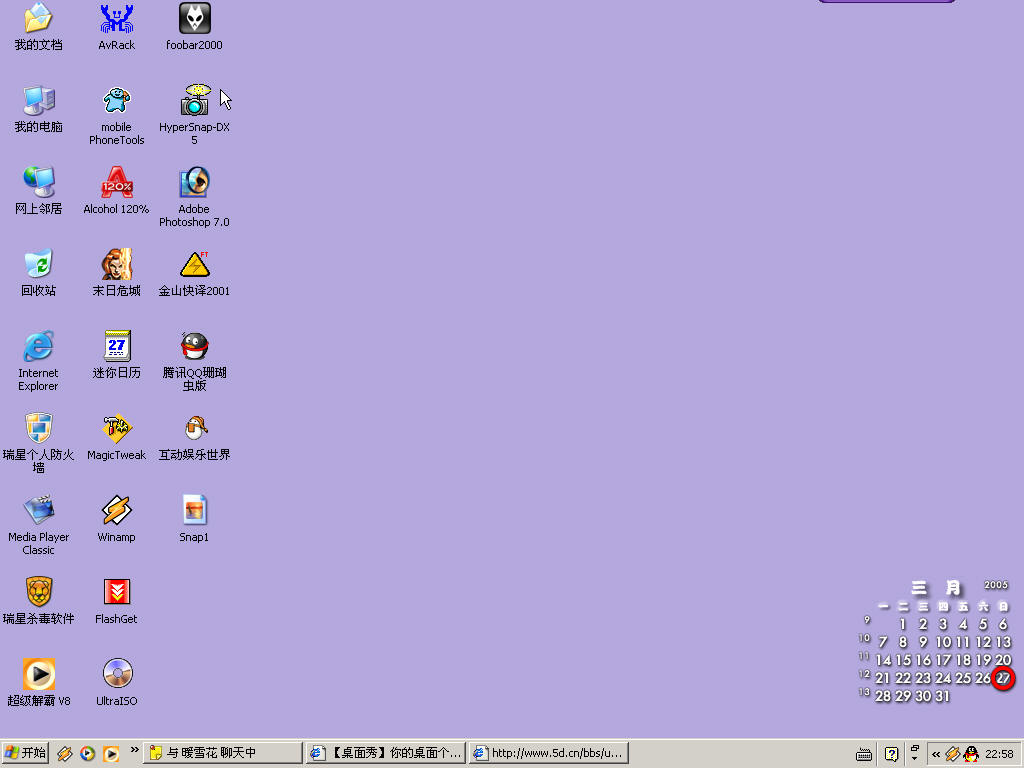The height and width of the screenshot is (768, 1024).
Task: Open 金山快译2001 shortcut
Action: click(195, 264)
